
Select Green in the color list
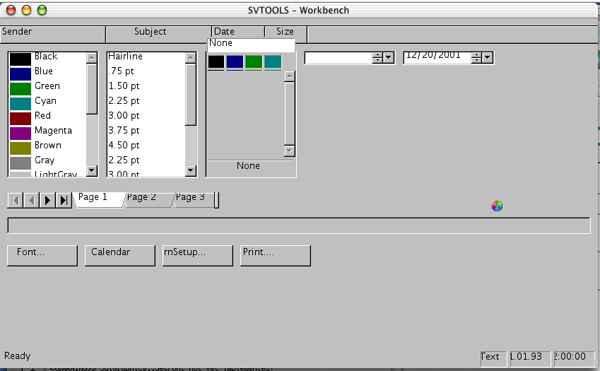47,87
